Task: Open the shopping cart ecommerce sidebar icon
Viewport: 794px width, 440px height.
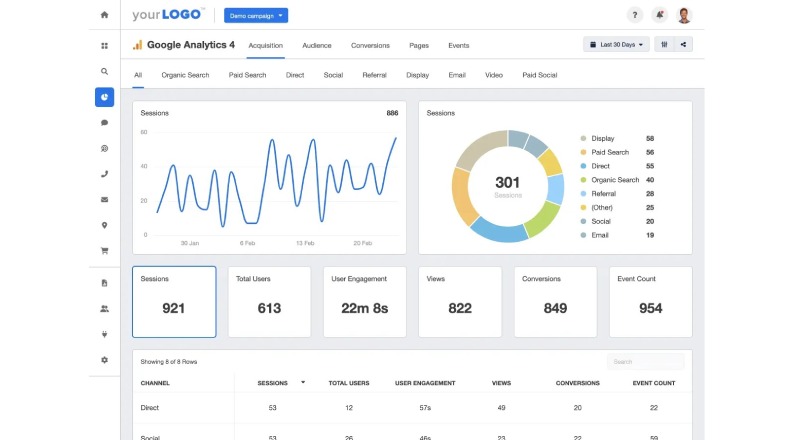Action: coord(104,250)
